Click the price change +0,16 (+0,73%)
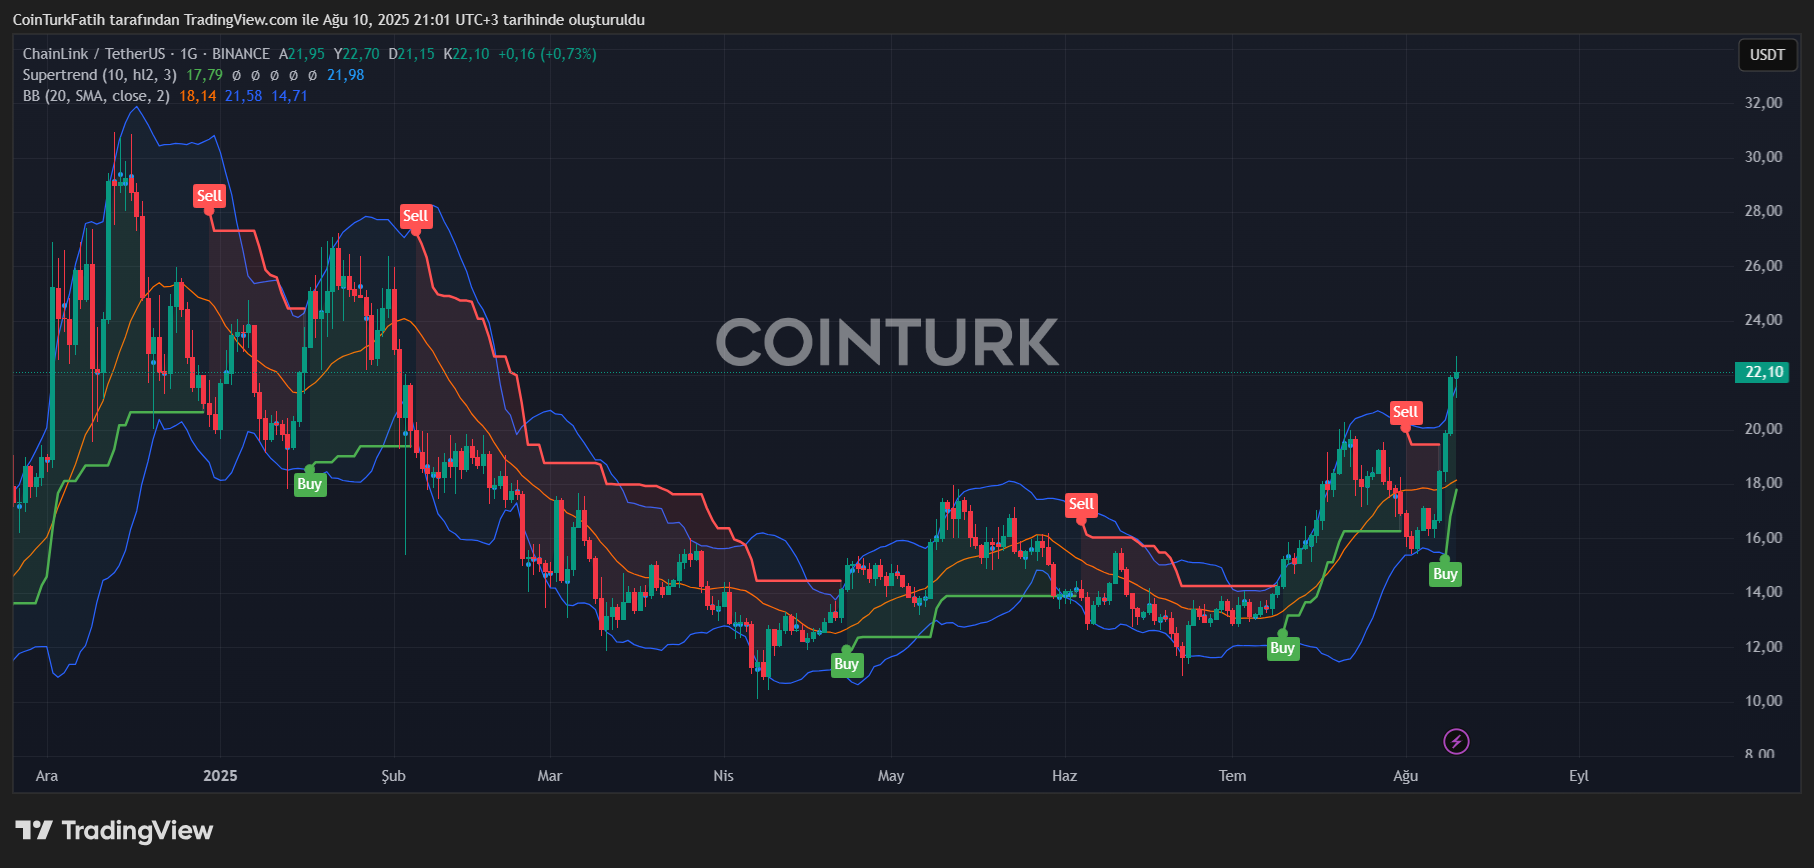 pyautogui.click(x=547, y=54)
